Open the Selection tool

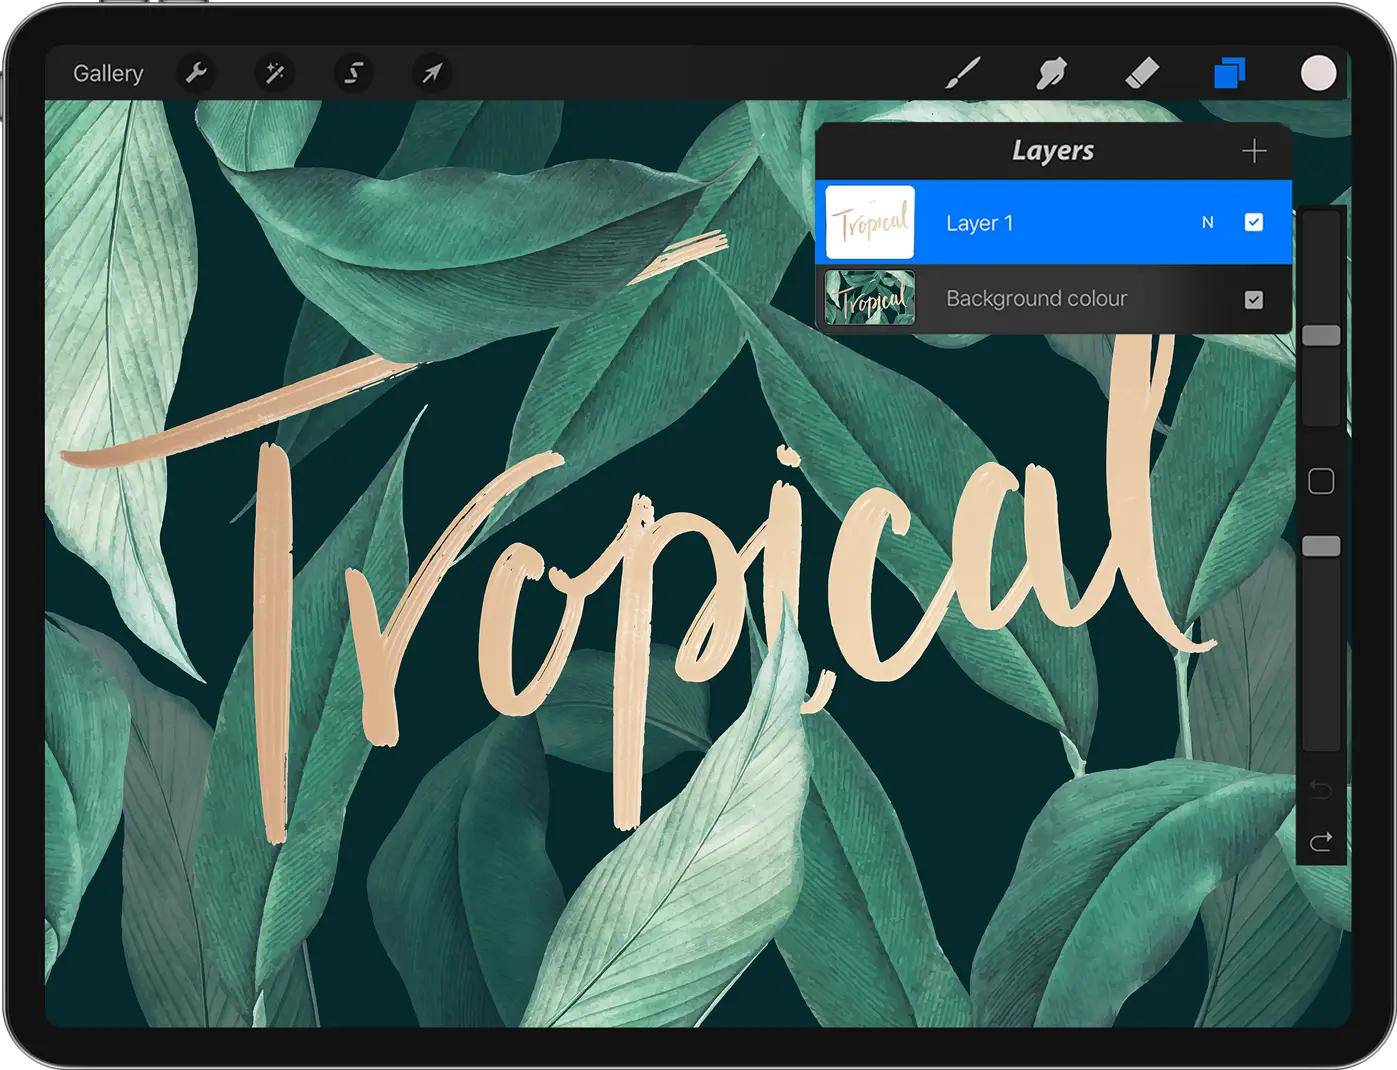click(x=352, y=72)
